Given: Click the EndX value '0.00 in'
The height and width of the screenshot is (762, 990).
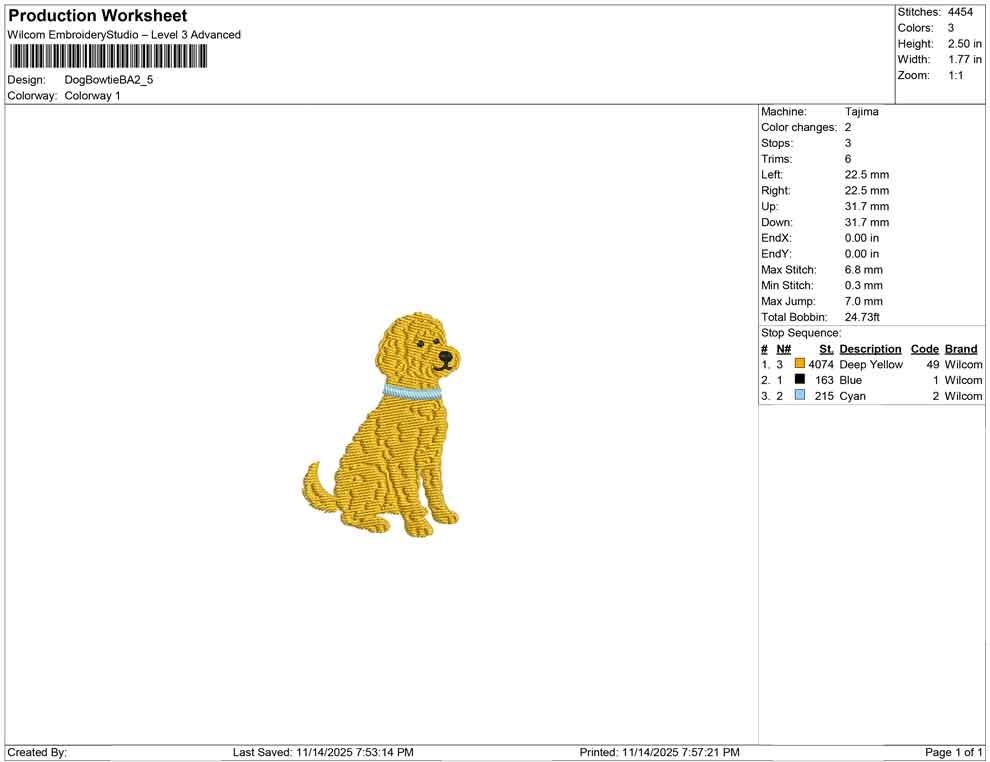Looking at the screenshot, I should [862, 237].
